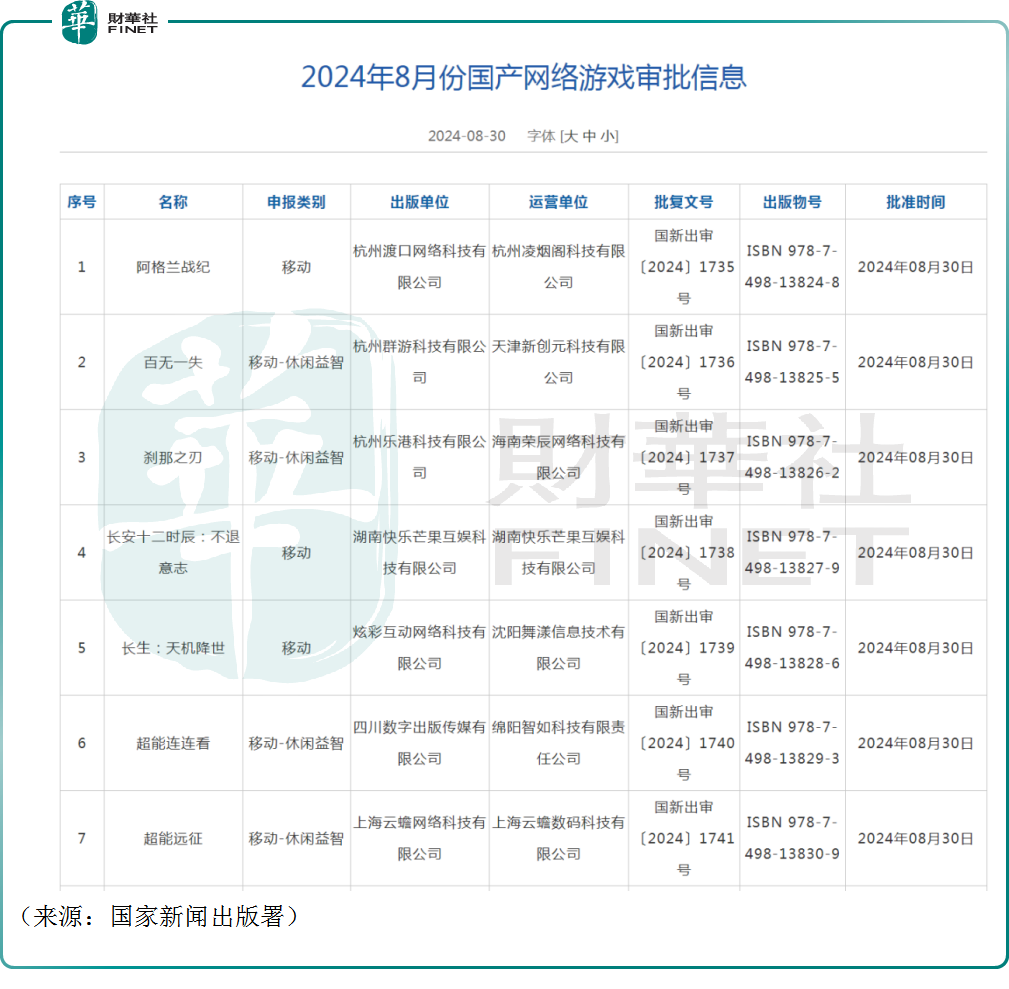The height and width of the screenshot is (989, 1009).
Task: Click ISBN 978-7-498-13824-8
Action: [x=792, y=267]
